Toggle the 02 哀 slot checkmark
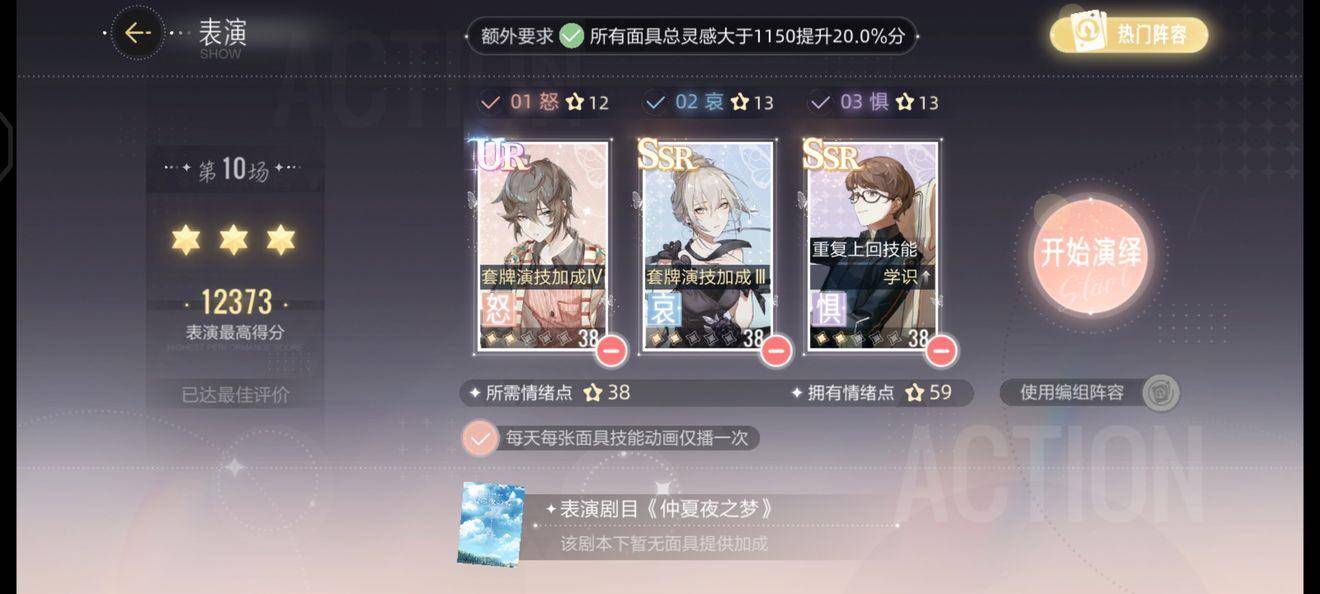Screen dimensions: 1320x594 pos(655,102)
